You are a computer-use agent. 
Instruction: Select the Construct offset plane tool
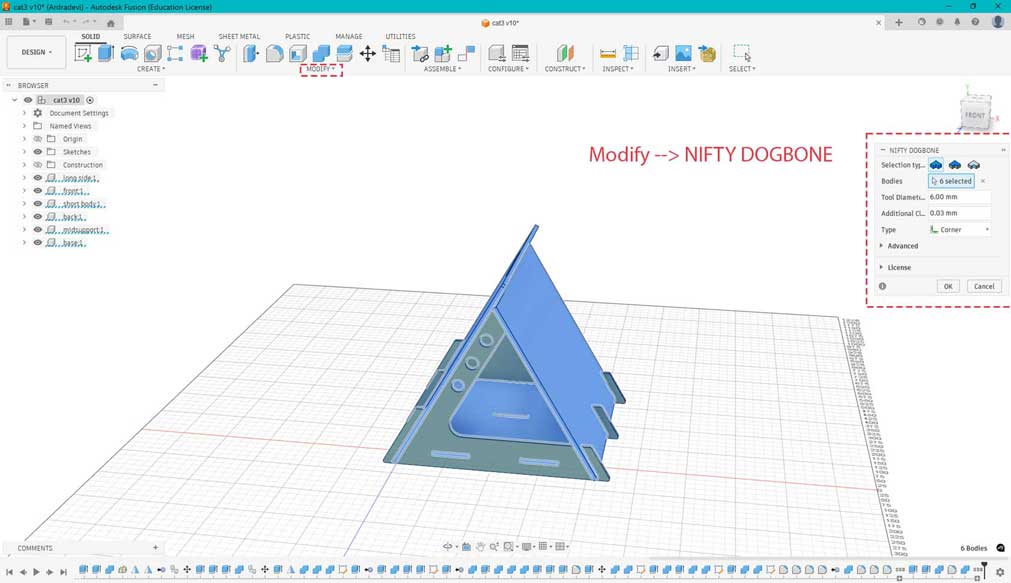(565, 53)
